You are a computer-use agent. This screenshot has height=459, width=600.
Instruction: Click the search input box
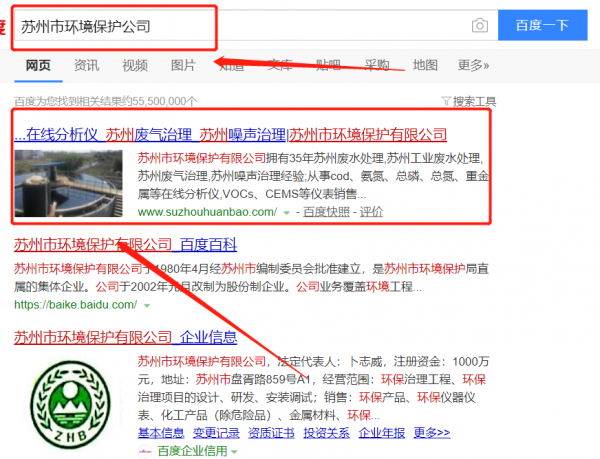click(240, 26)
